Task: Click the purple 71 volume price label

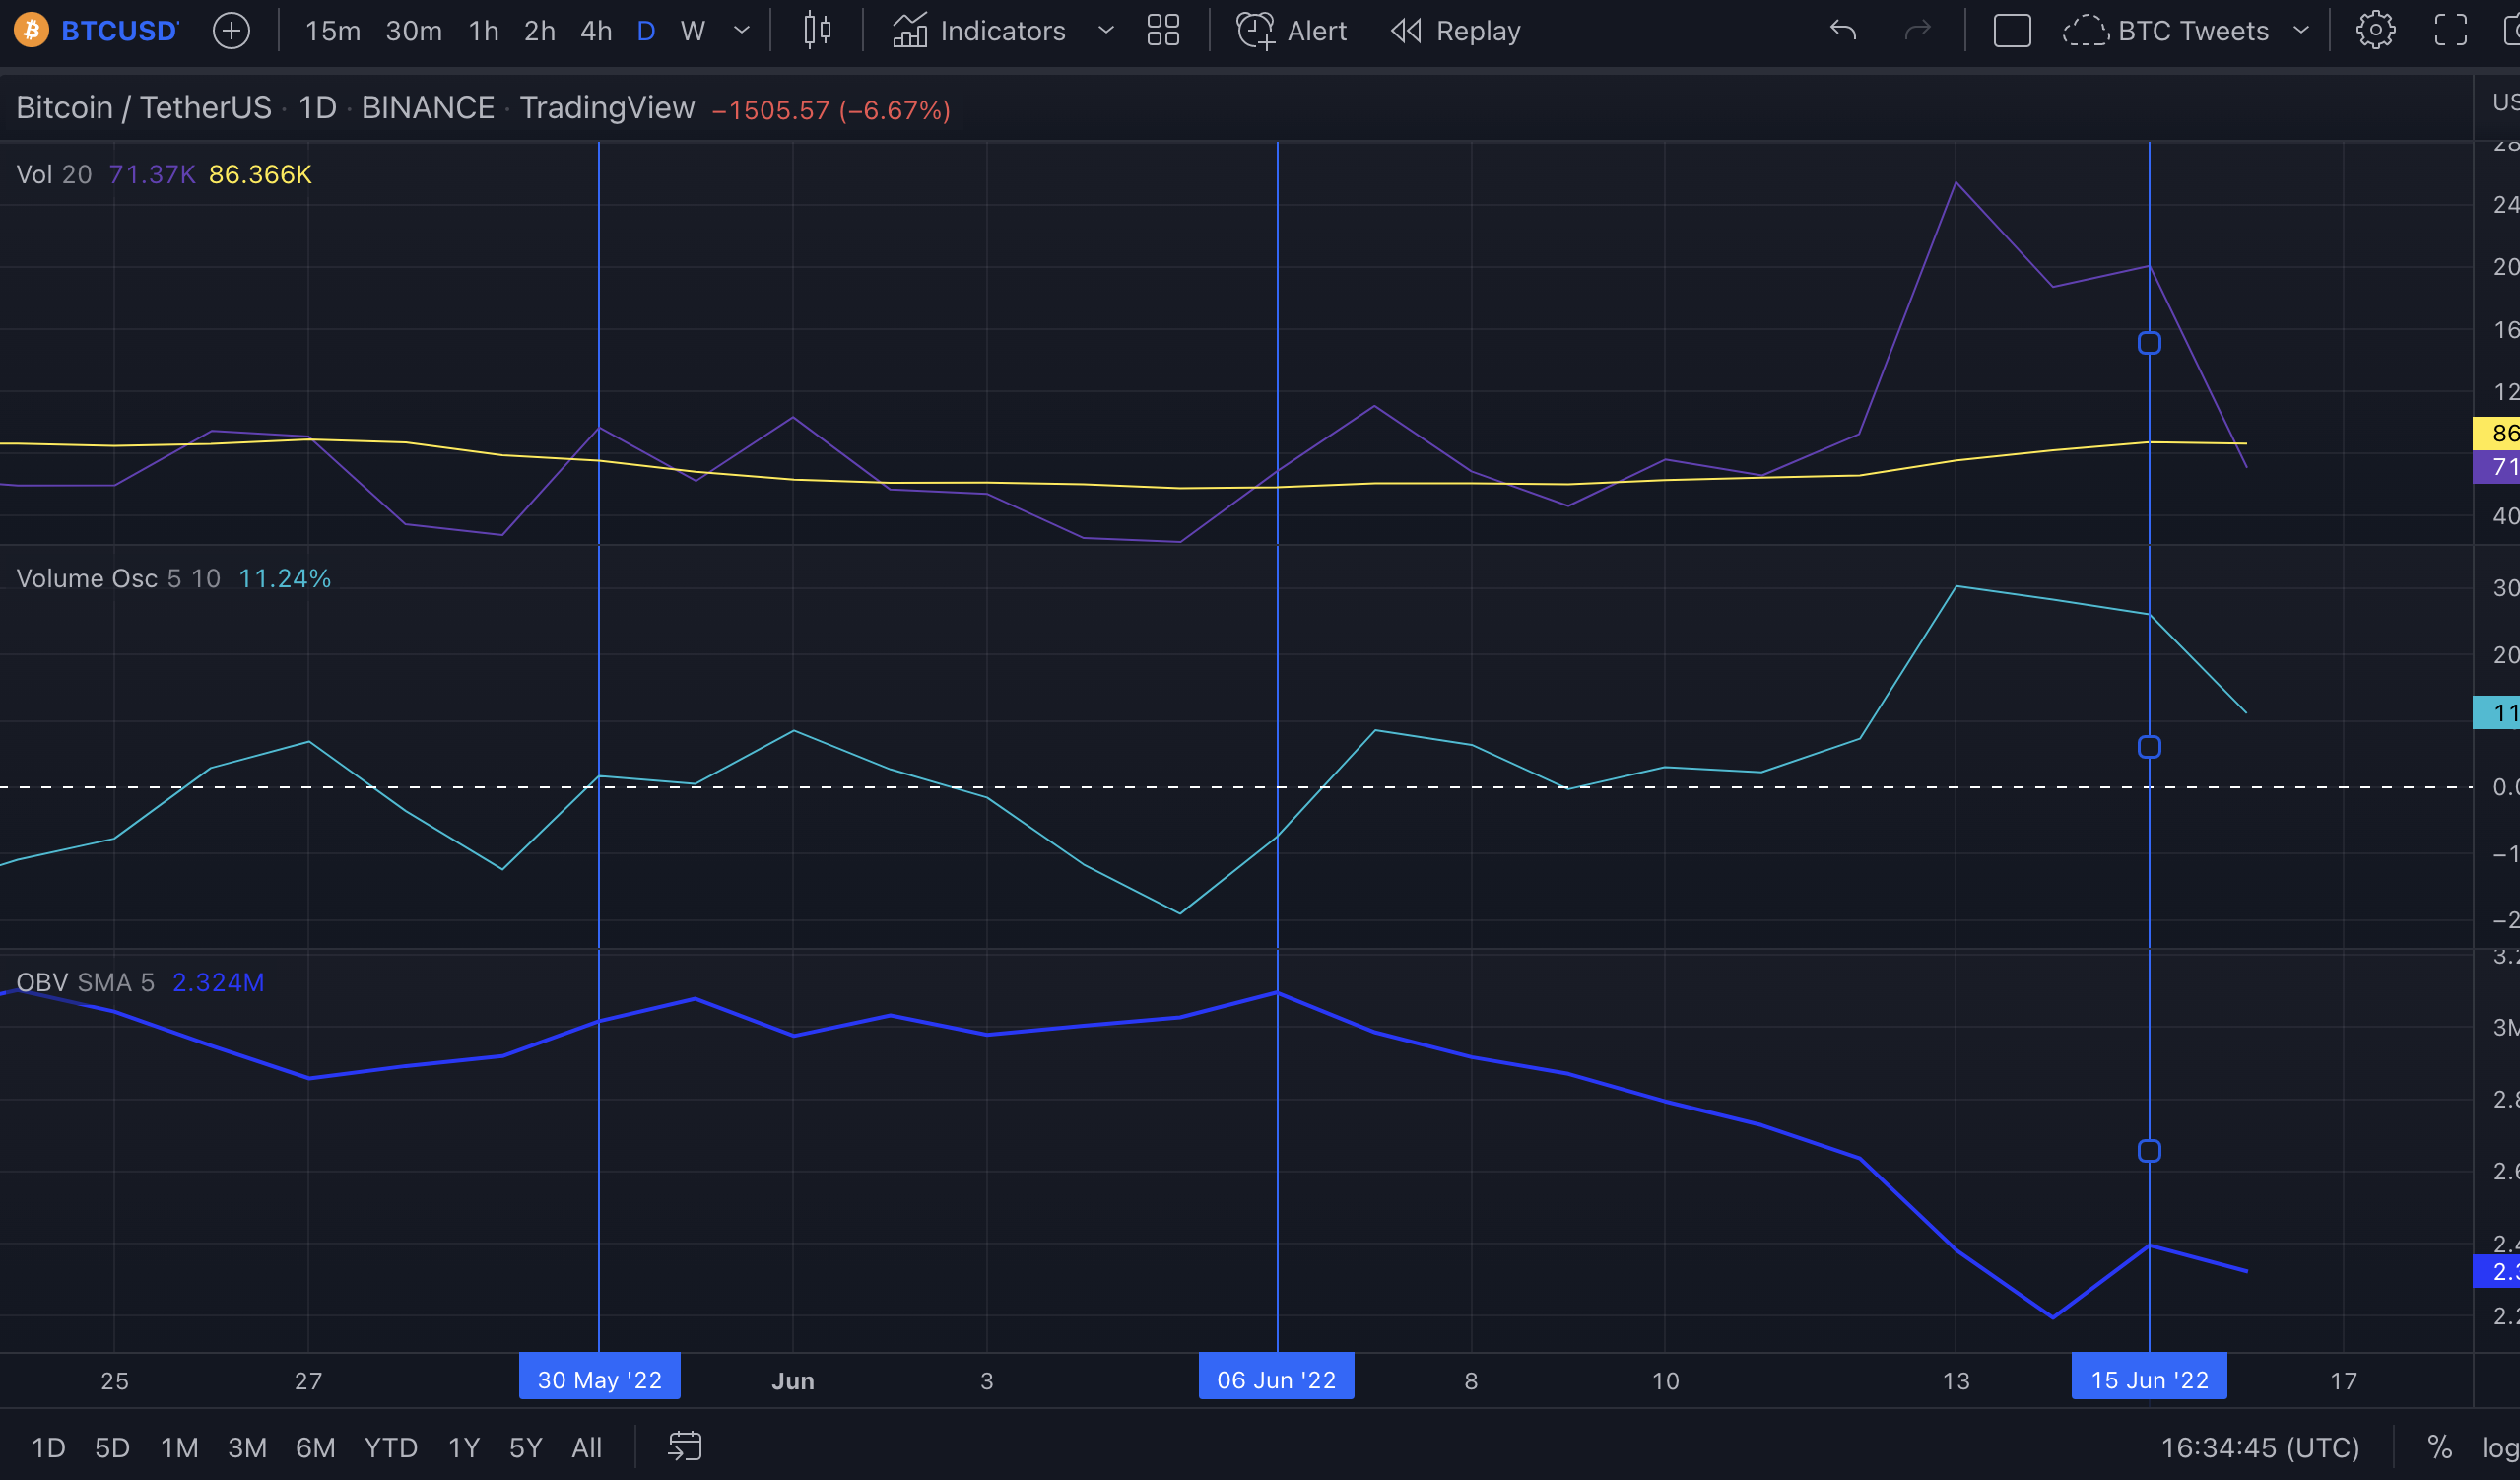Action: [2496, 467]
